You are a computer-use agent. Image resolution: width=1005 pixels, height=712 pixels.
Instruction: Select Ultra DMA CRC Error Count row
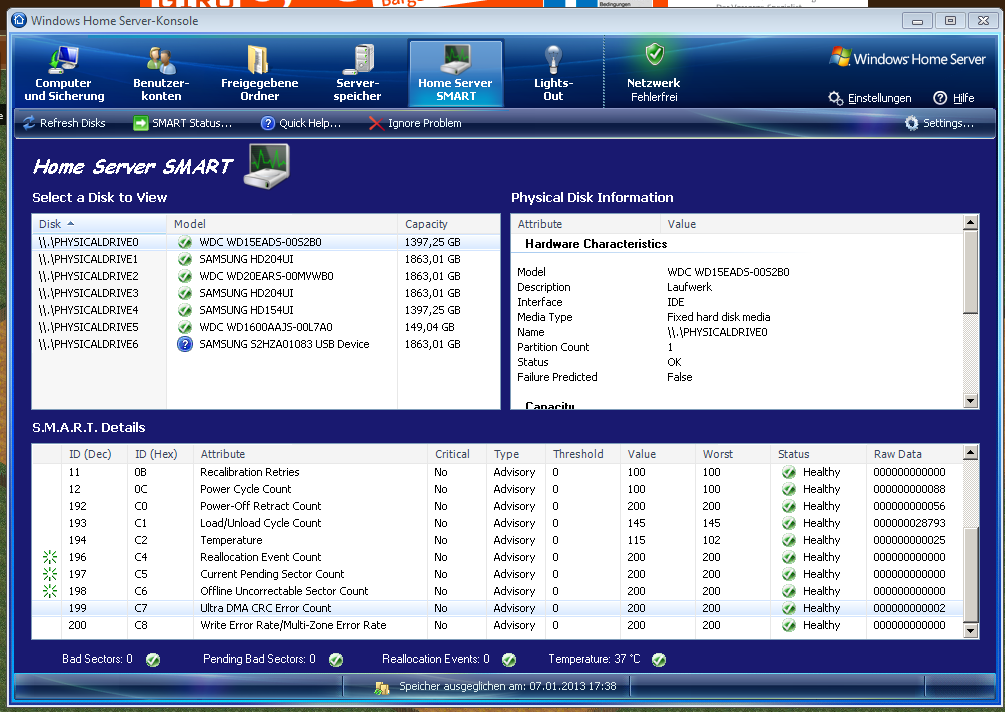pyautogui.click(x=497, y=608)
